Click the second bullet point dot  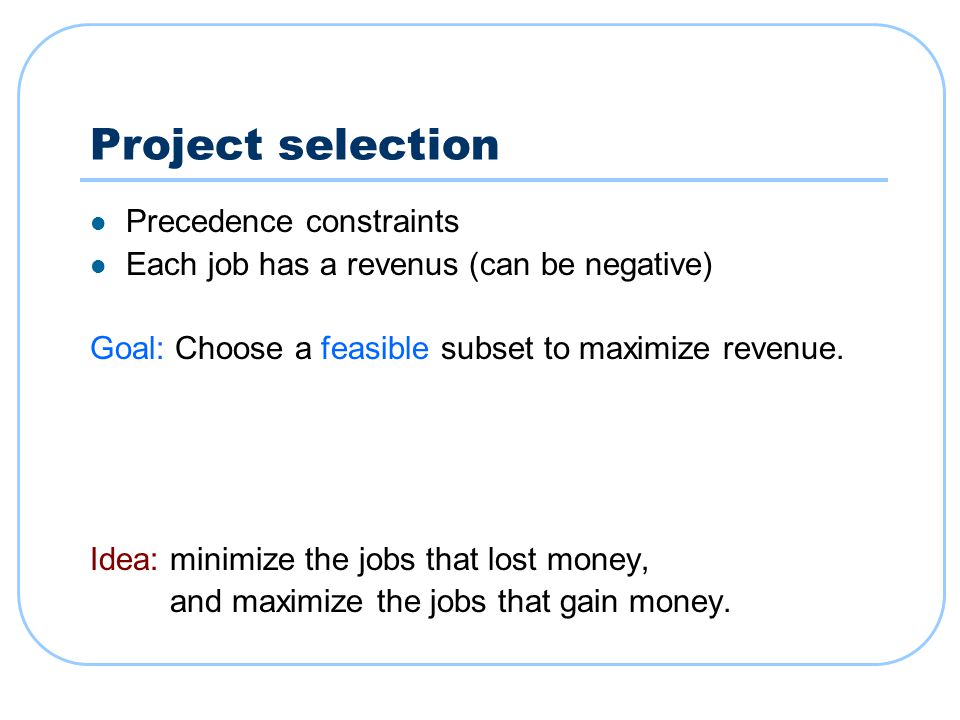click(98, 266)
